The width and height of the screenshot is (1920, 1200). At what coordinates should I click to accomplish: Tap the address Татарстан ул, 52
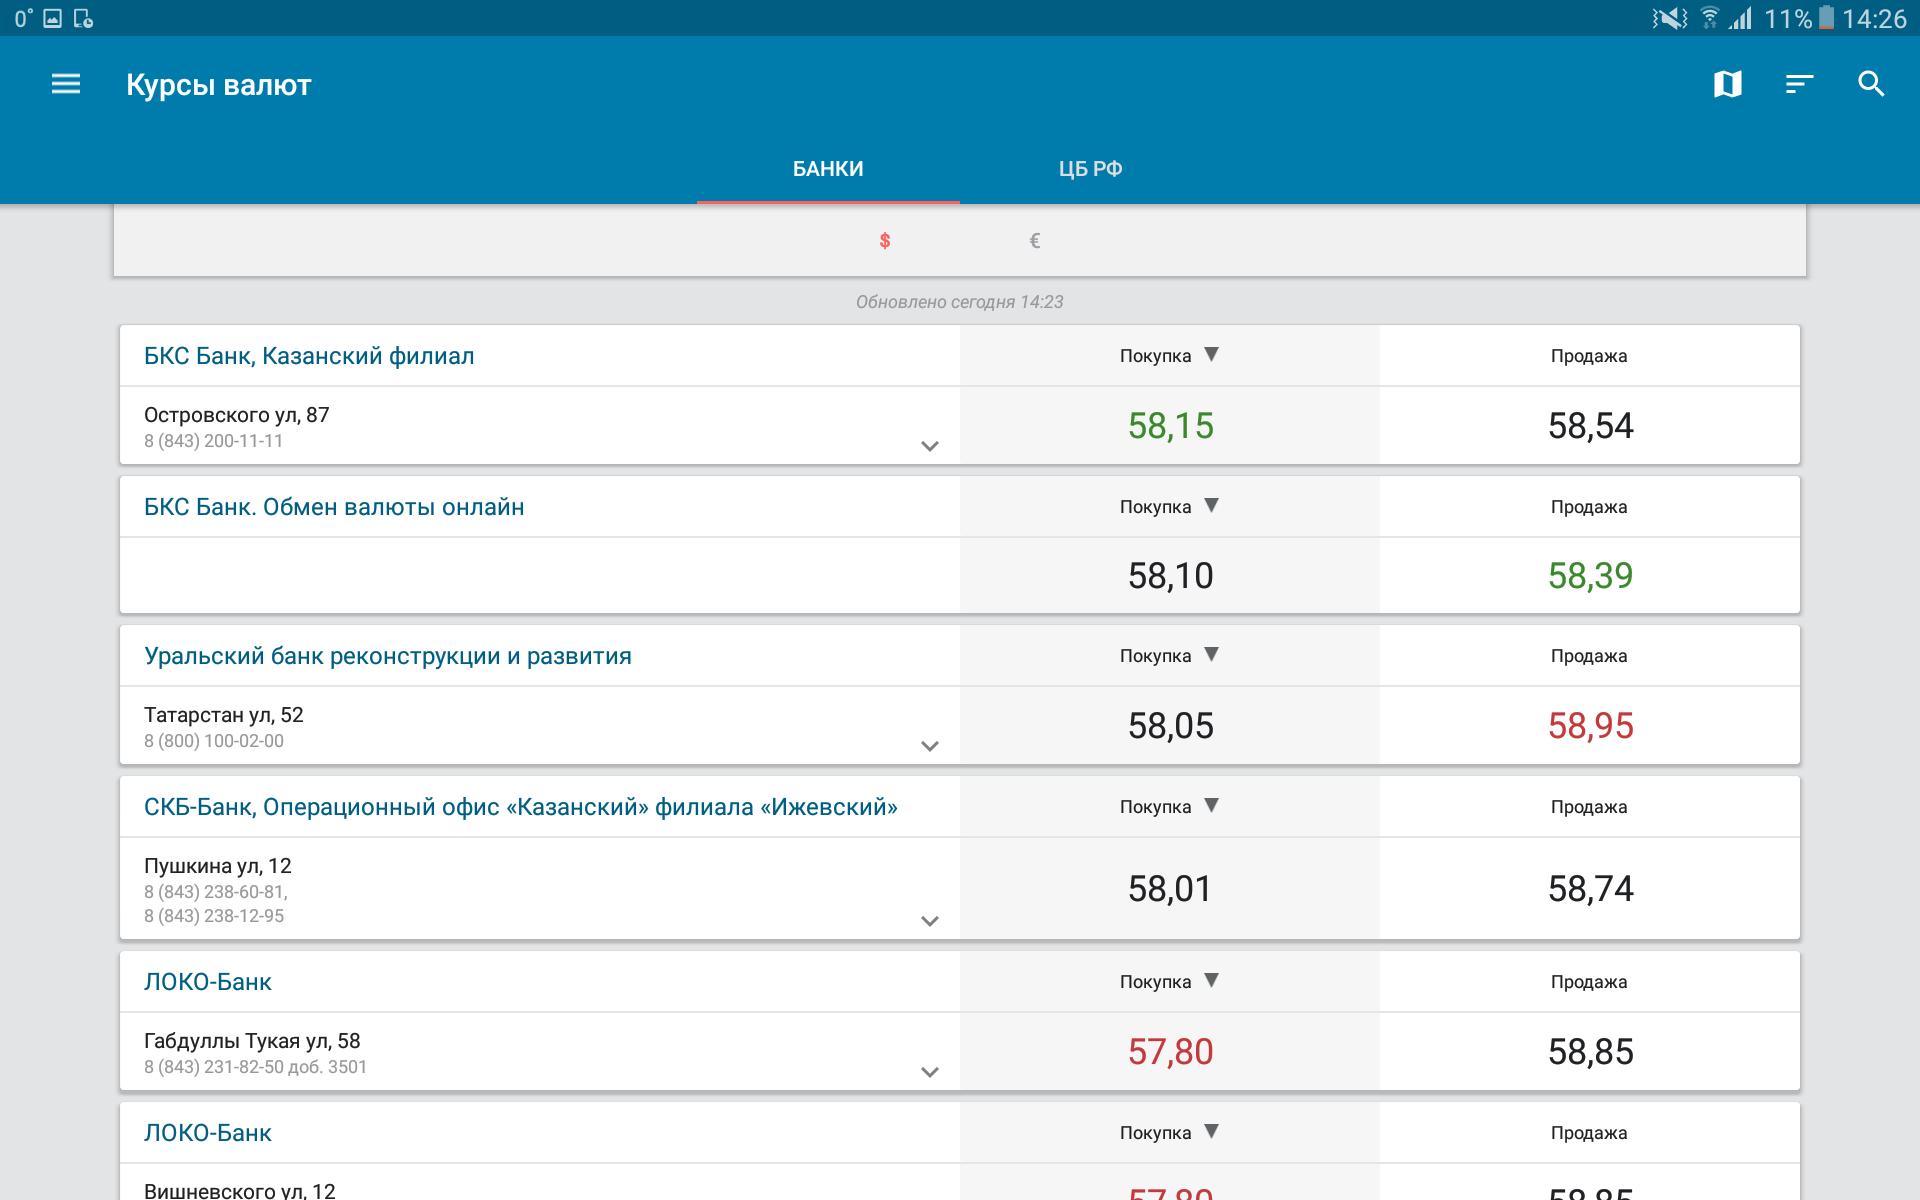click(x=223, y=715)
